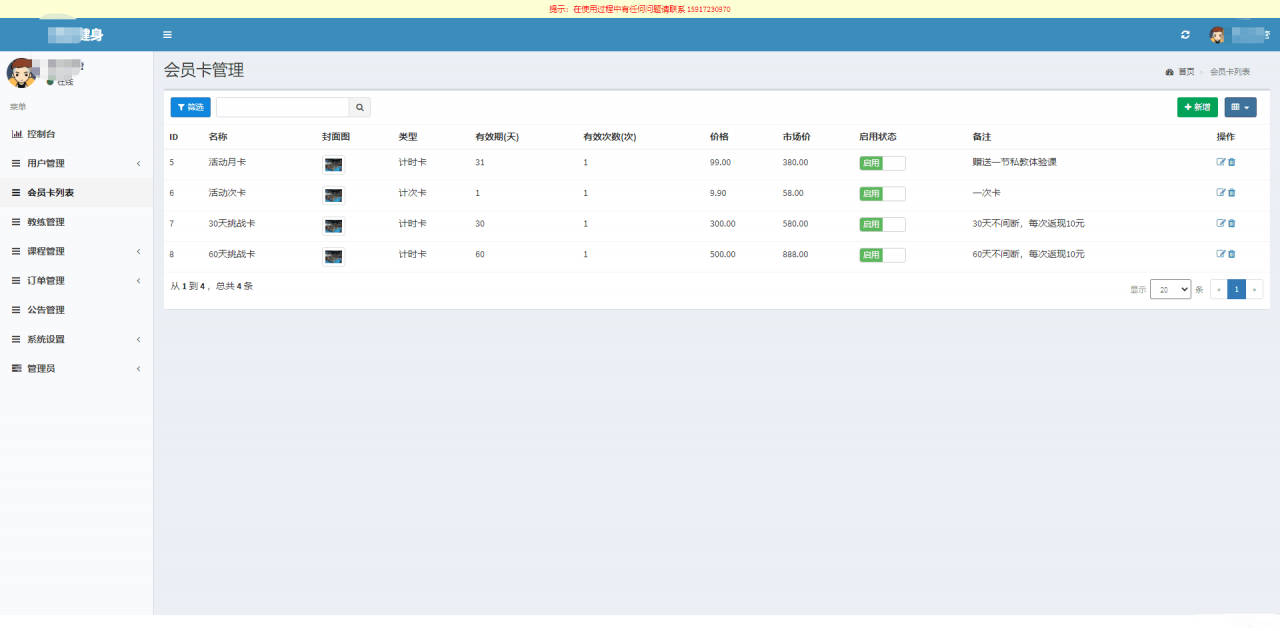Screen dimensions: 1280x631
Task: Toggle 启用 switch for 60天挑战卡
Action: point(882,255)
